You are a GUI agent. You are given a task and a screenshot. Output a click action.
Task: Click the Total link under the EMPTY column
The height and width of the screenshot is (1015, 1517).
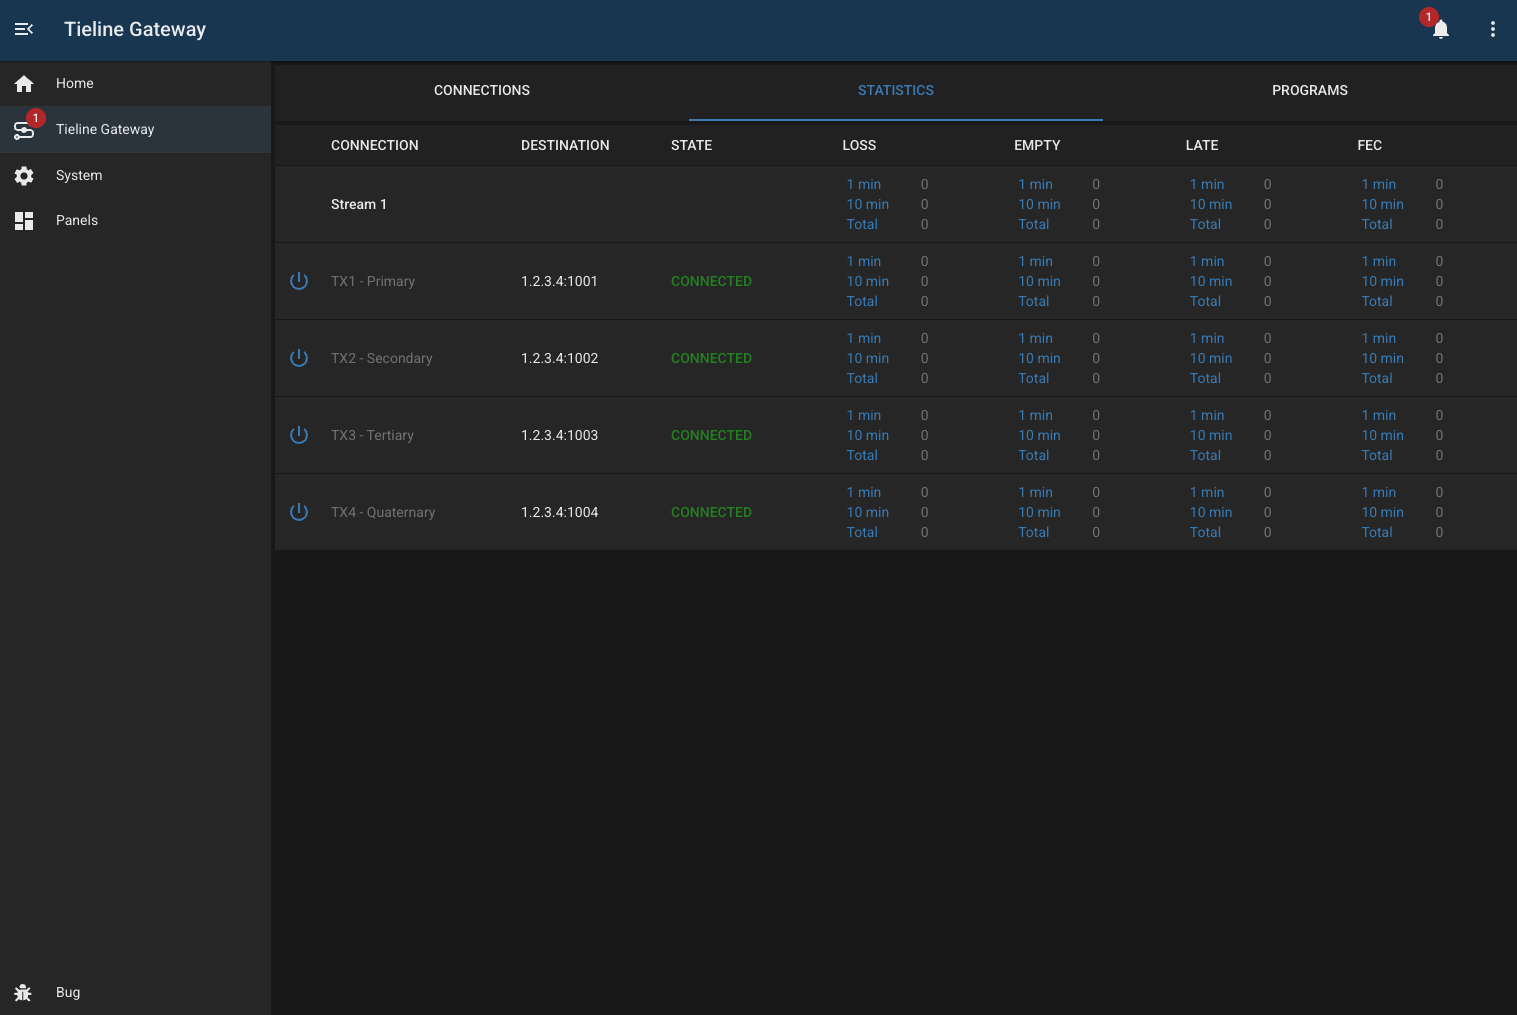tap(1033, 224)
